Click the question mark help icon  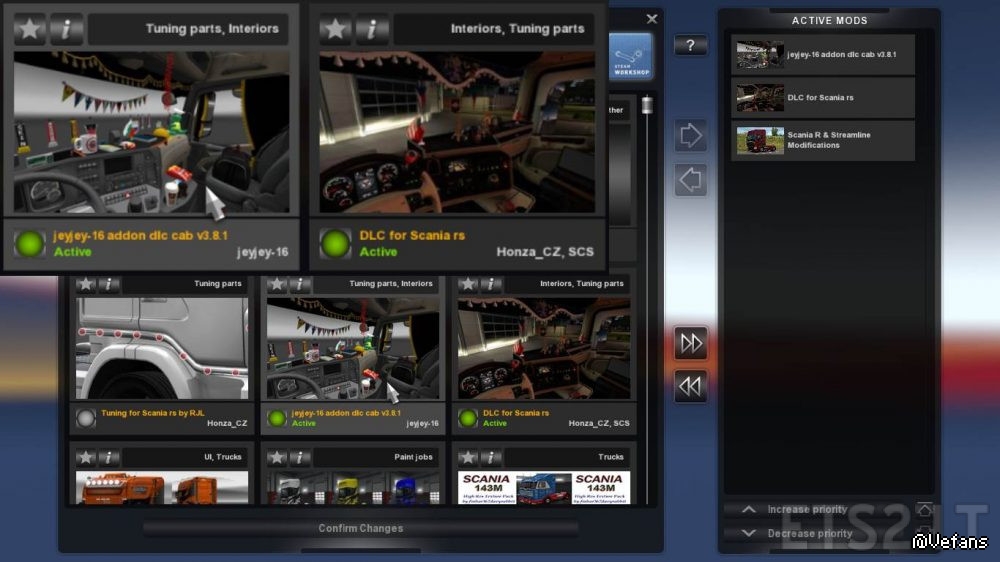pos(690,45)
